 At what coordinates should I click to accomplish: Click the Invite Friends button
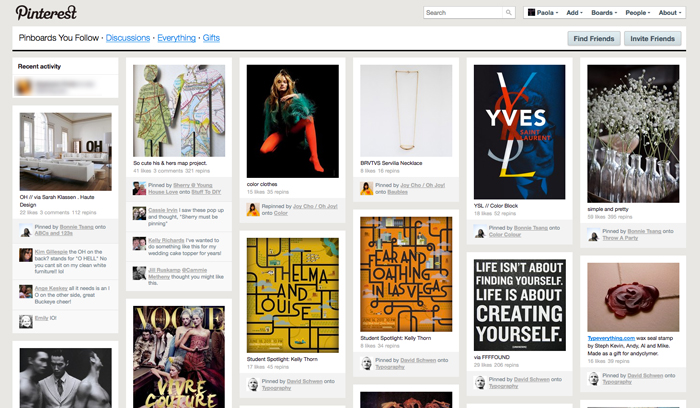[652, 39]
